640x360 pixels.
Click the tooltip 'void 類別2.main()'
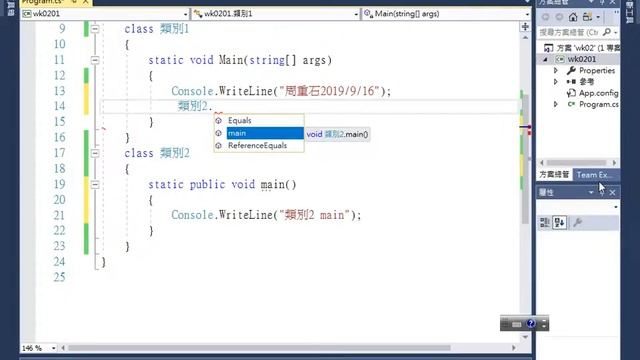[x=338, y=134]
